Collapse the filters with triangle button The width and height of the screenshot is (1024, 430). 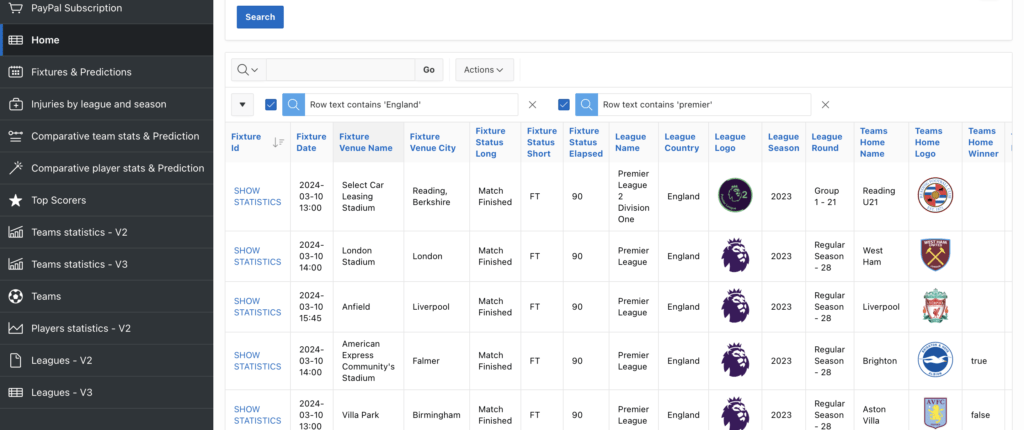(242, 105)
